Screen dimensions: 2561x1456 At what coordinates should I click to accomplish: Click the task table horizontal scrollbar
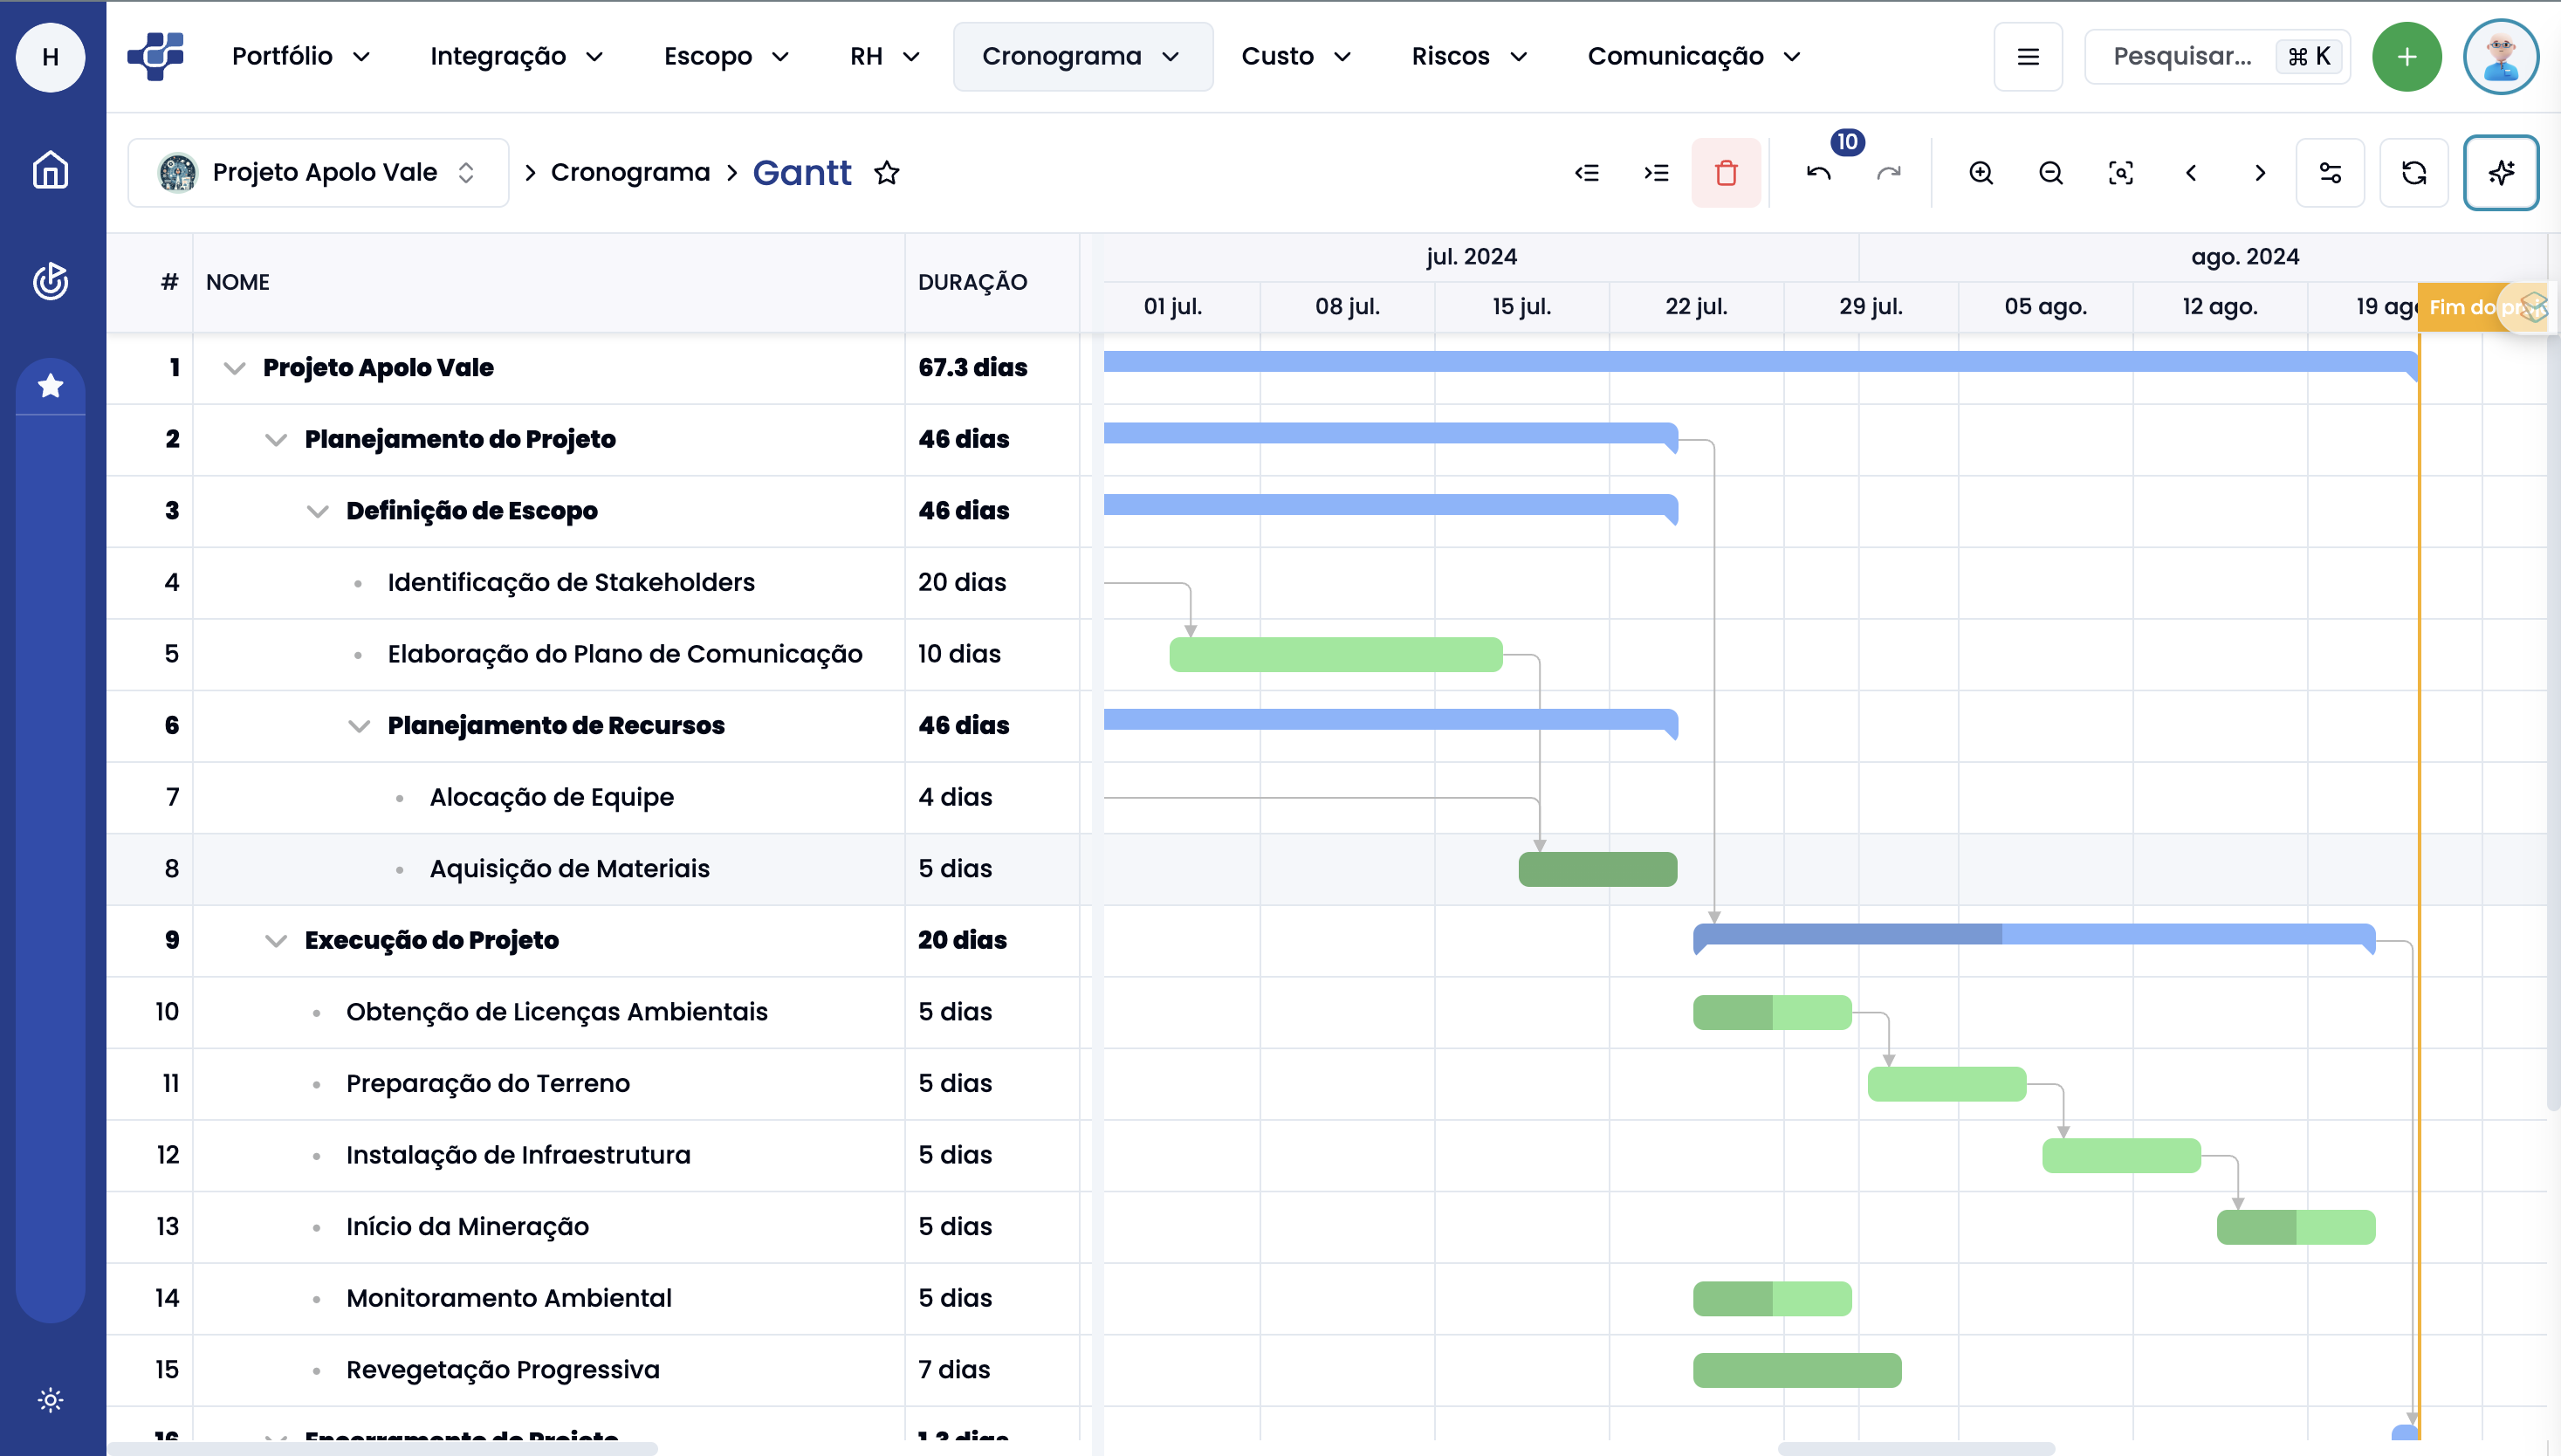[382, 1449]
